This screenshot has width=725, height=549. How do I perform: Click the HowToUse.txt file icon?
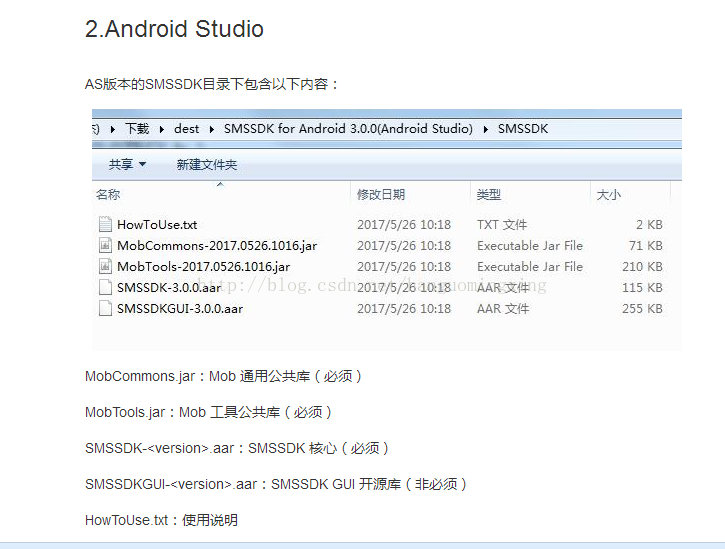pos(105,224)
